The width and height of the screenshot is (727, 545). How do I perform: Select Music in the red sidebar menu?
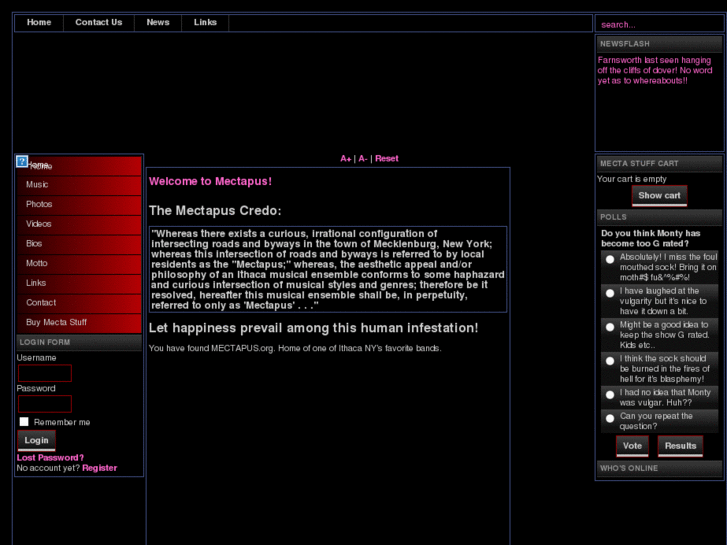coord(79,185)
